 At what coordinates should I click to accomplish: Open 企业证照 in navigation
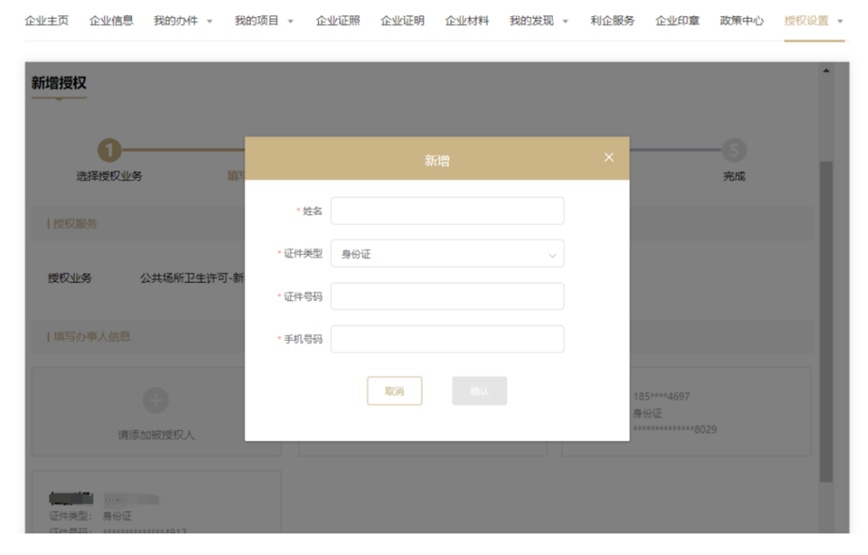pos(337,21)
